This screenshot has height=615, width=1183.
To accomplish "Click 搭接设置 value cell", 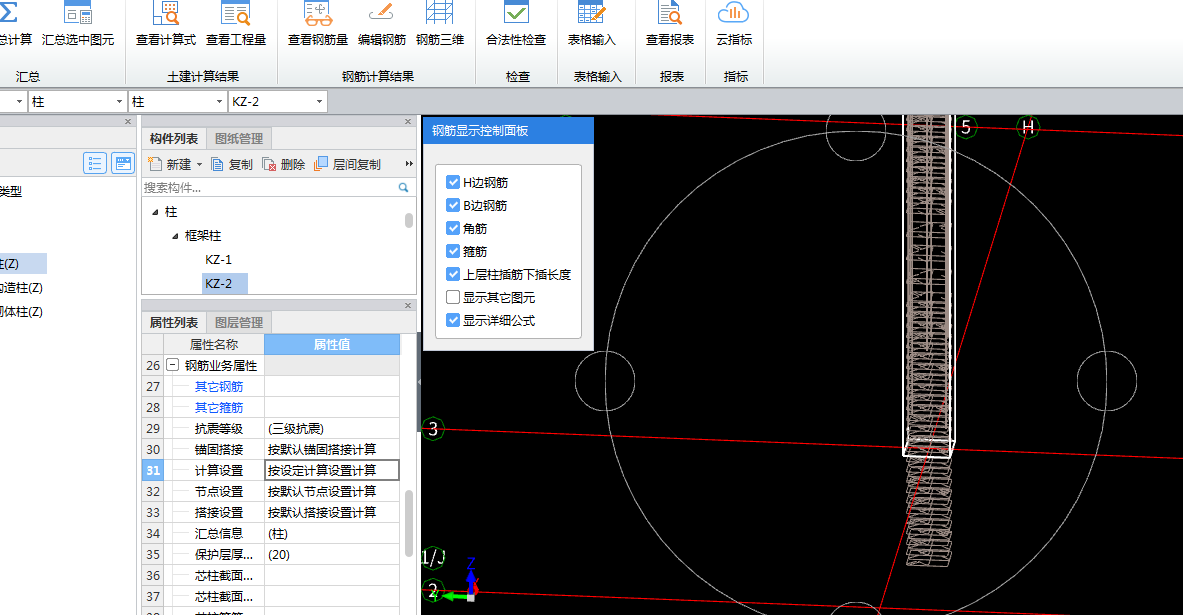I will 332,512.
